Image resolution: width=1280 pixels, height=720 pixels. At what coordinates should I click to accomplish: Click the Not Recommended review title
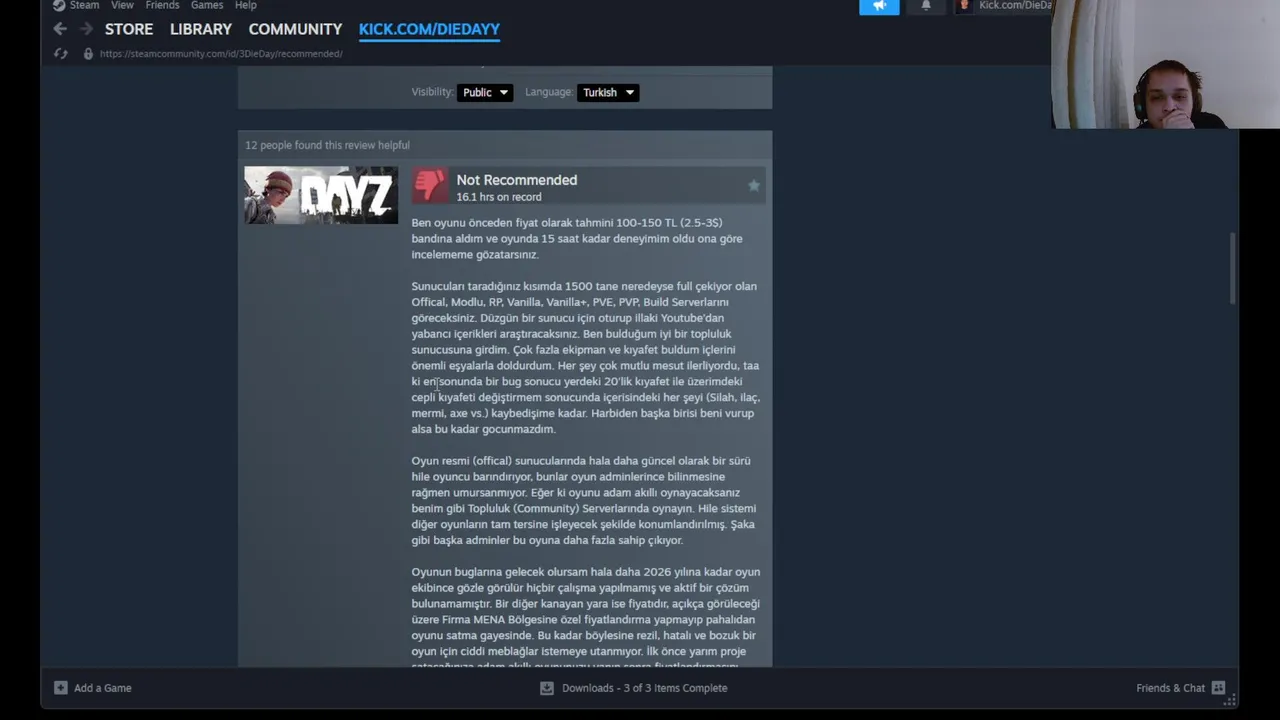[x=517, y=180]
